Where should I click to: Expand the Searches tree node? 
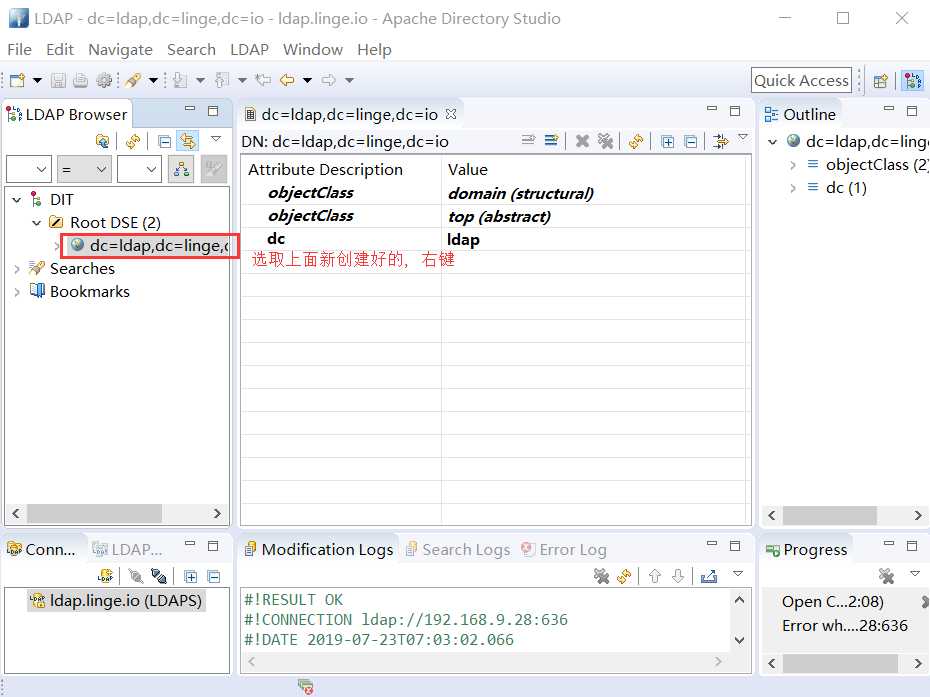pyautogui.click(x=17, y=269)
